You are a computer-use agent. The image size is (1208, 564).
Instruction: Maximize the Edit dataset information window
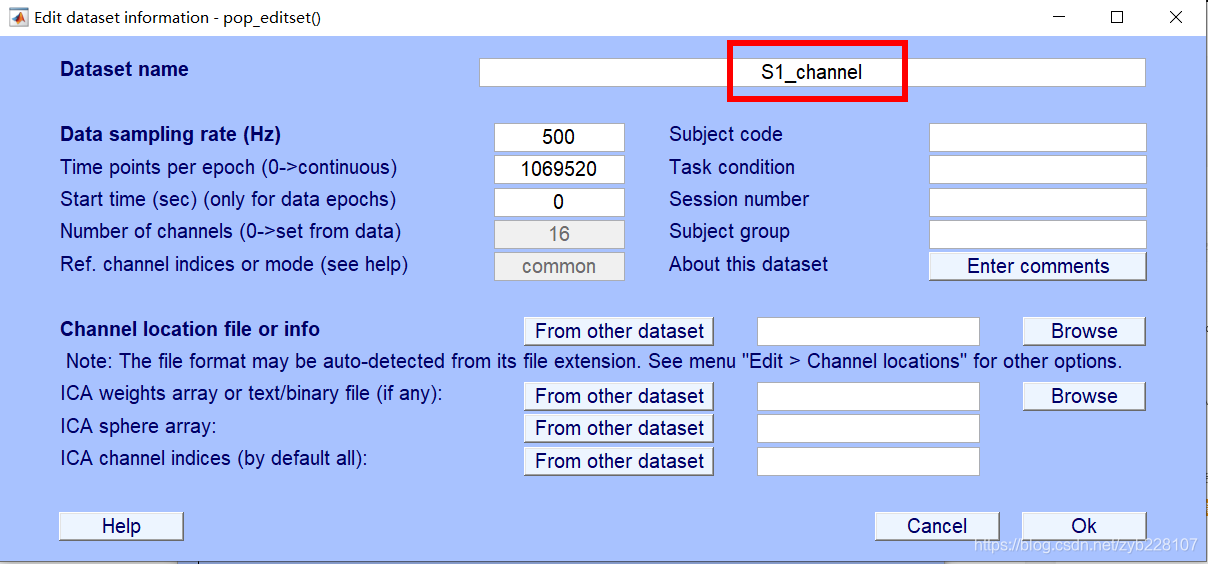tap(1117, 17)
